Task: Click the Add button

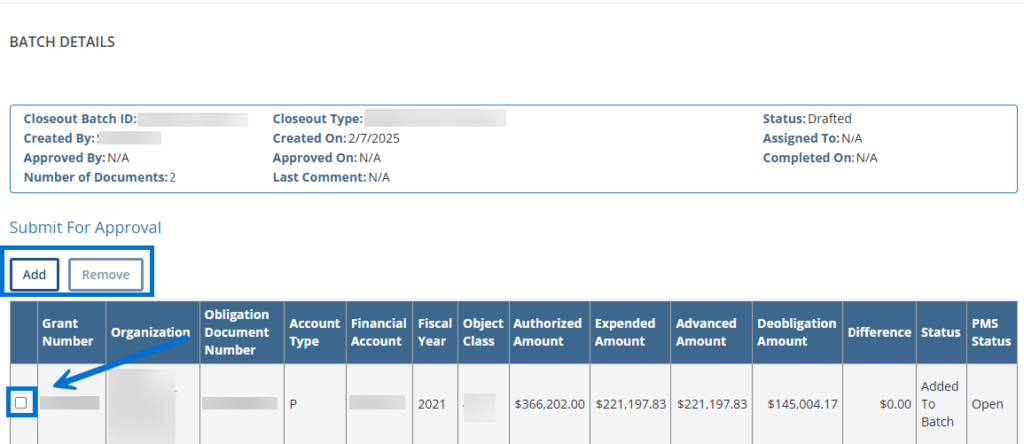Action: tap(35, 274)
